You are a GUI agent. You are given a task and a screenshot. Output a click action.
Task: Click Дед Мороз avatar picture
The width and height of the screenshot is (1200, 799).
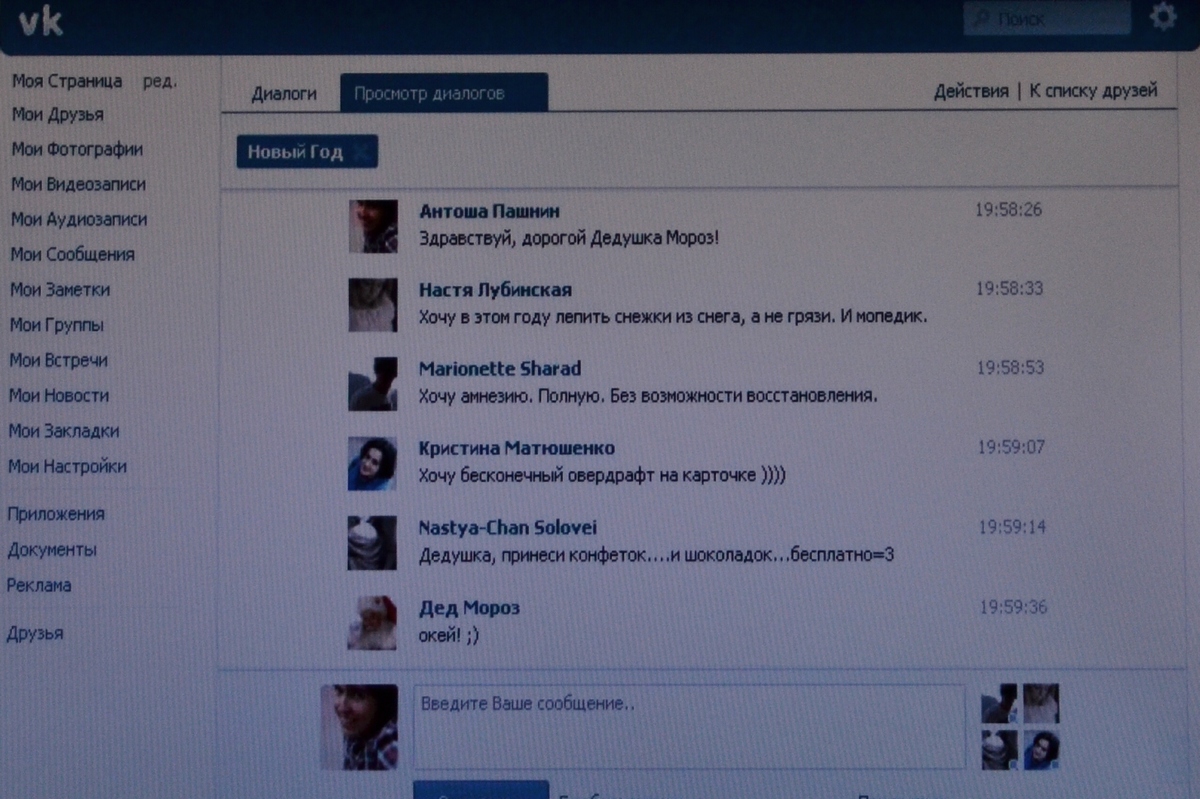(373, 623)
